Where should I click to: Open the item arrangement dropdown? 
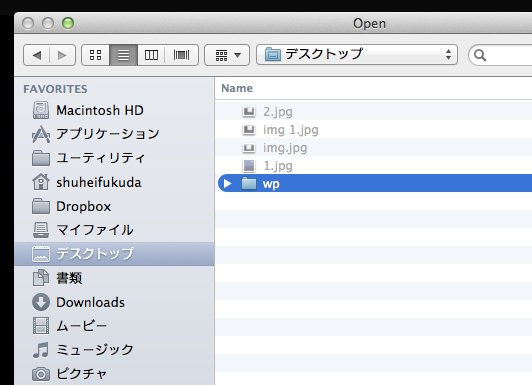[x=227, y=55]
